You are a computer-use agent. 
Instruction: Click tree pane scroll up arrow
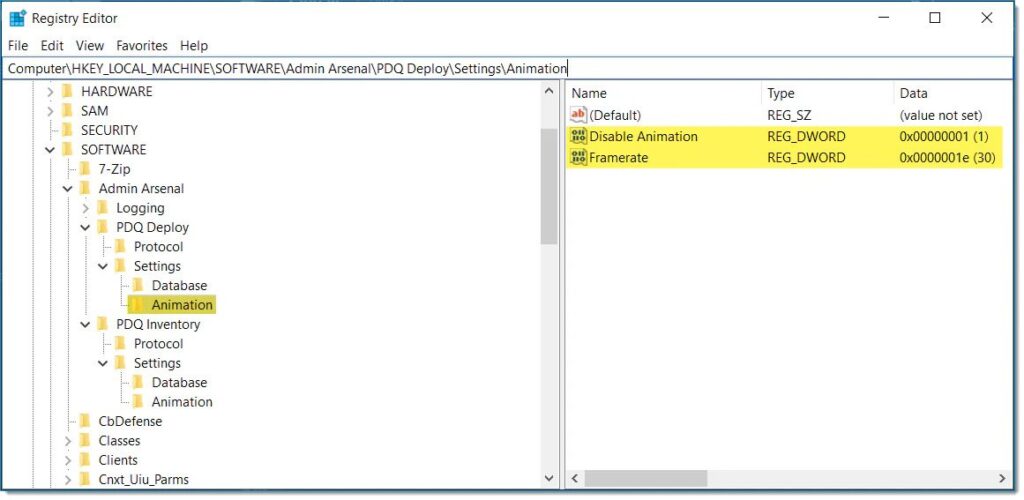click(x=549, y=92)
